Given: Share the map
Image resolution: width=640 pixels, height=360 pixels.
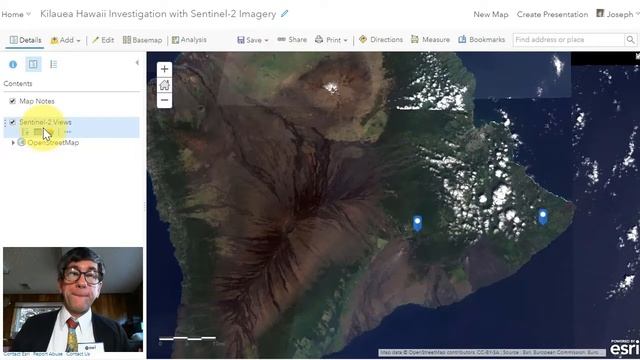Looking at the screenshot, I should [x=292, y=40].
